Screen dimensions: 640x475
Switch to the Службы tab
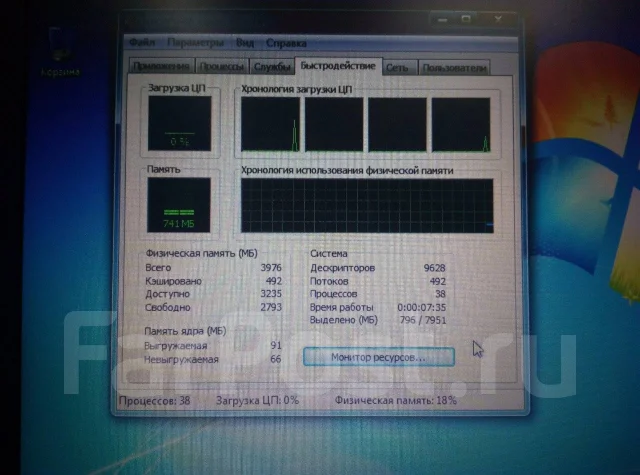[x=272, y=67]
